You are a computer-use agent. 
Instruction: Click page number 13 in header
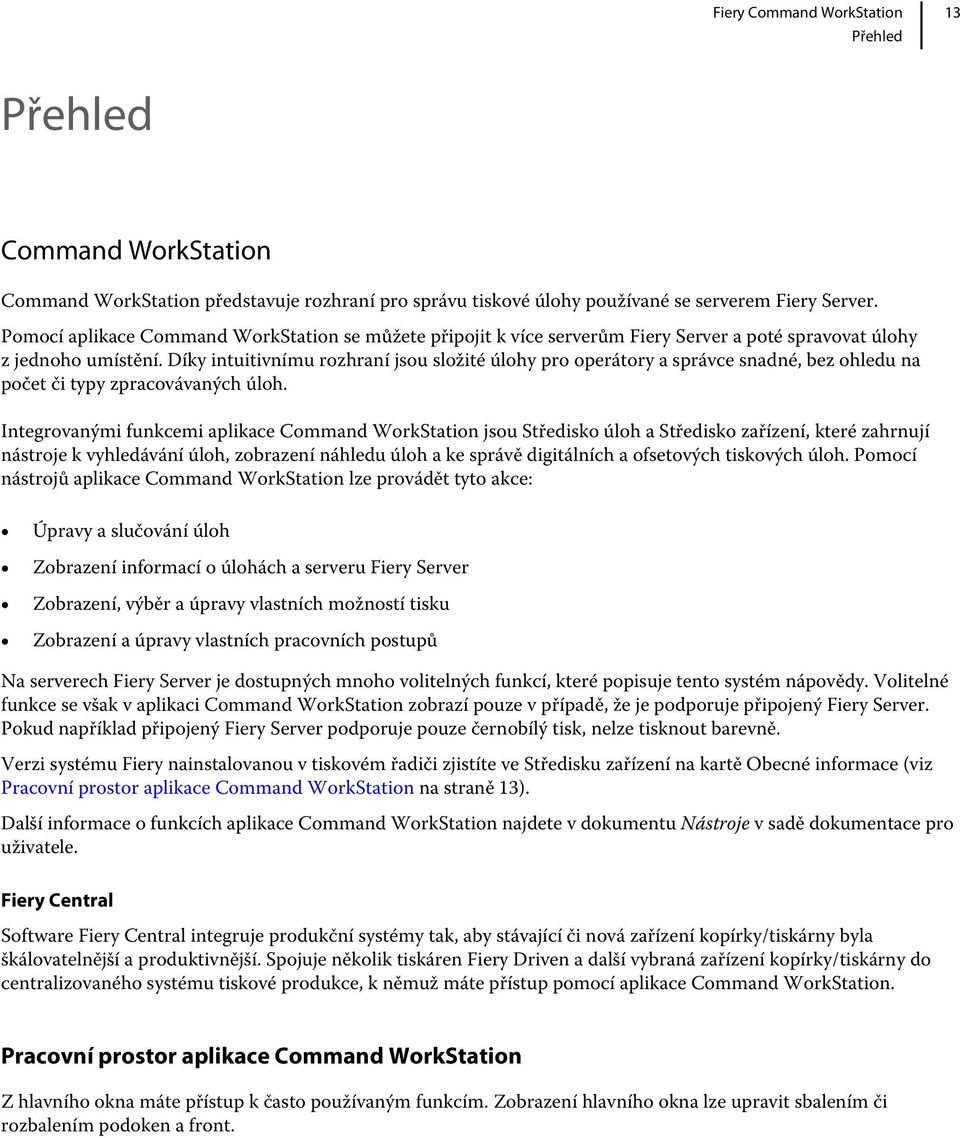(951, 13)
